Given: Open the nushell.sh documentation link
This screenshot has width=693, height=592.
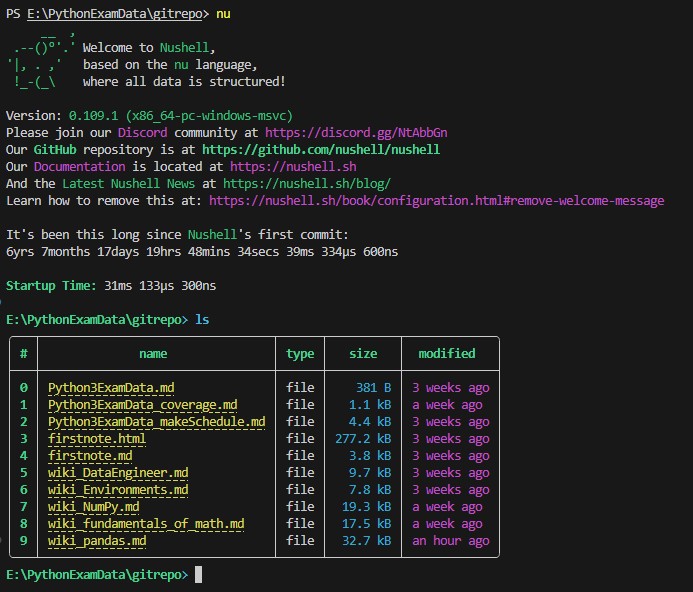Looking at the screenshot, I should pyautogui.click(x=293, y=167).
